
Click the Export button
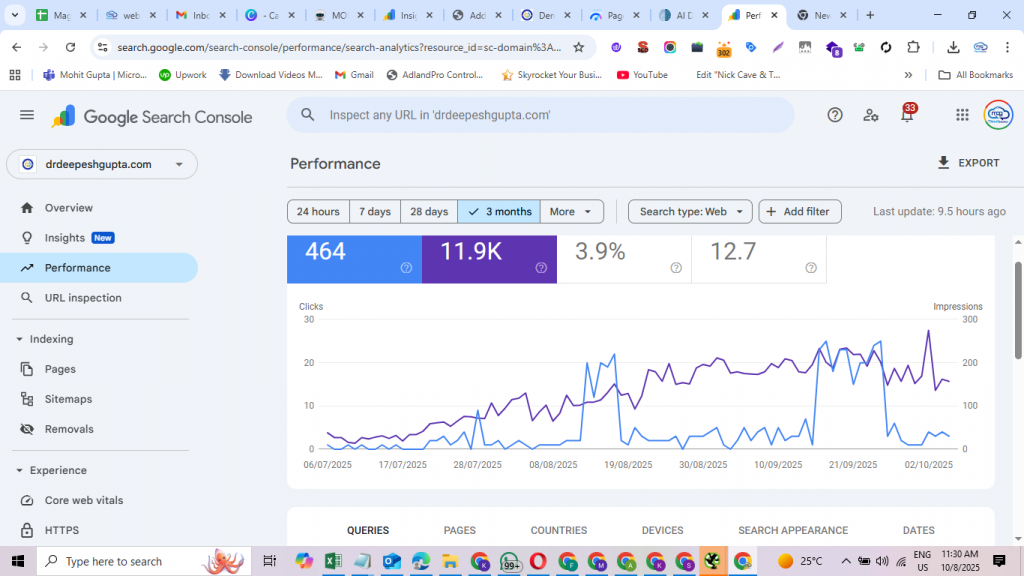coord(967,163)
